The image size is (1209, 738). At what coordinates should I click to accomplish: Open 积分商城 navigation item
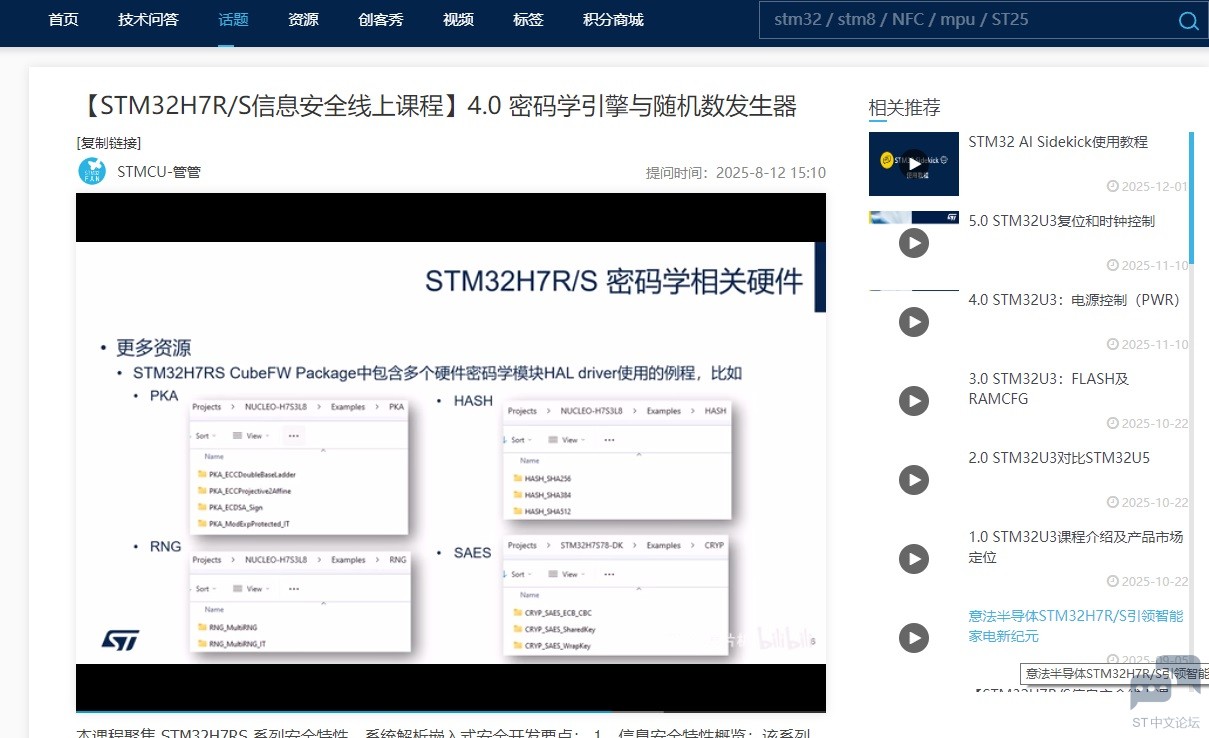[x=613, y=20]
